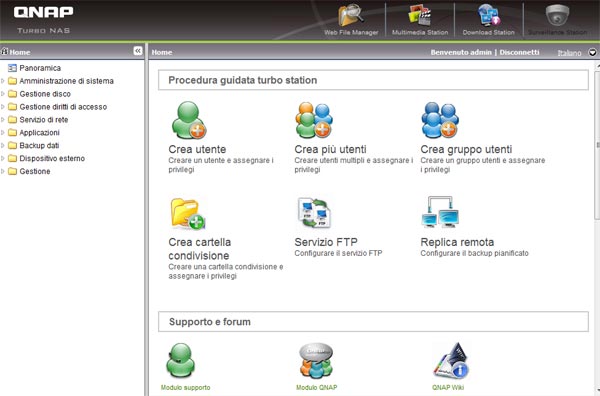Click 'Benvenuto admin' text
This screenshot has width=600, height=396.
pyautogui.click(x=461, y=52)
